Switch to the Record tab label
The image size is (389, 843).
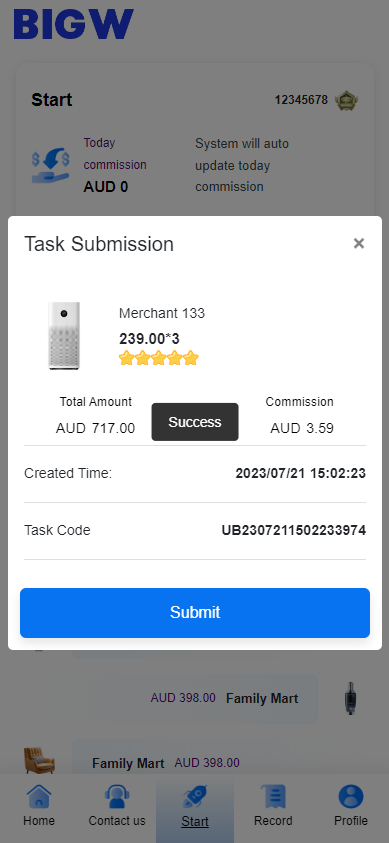pos(273,821)
